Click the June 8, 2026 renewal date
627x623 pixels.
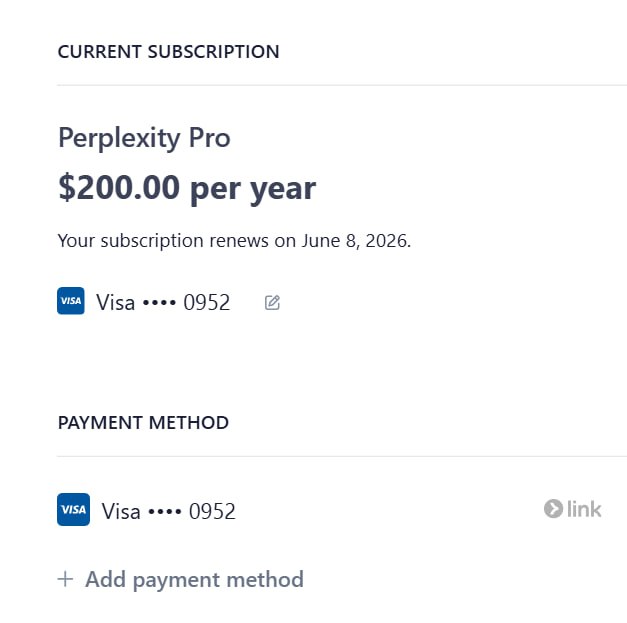[356, 241]
